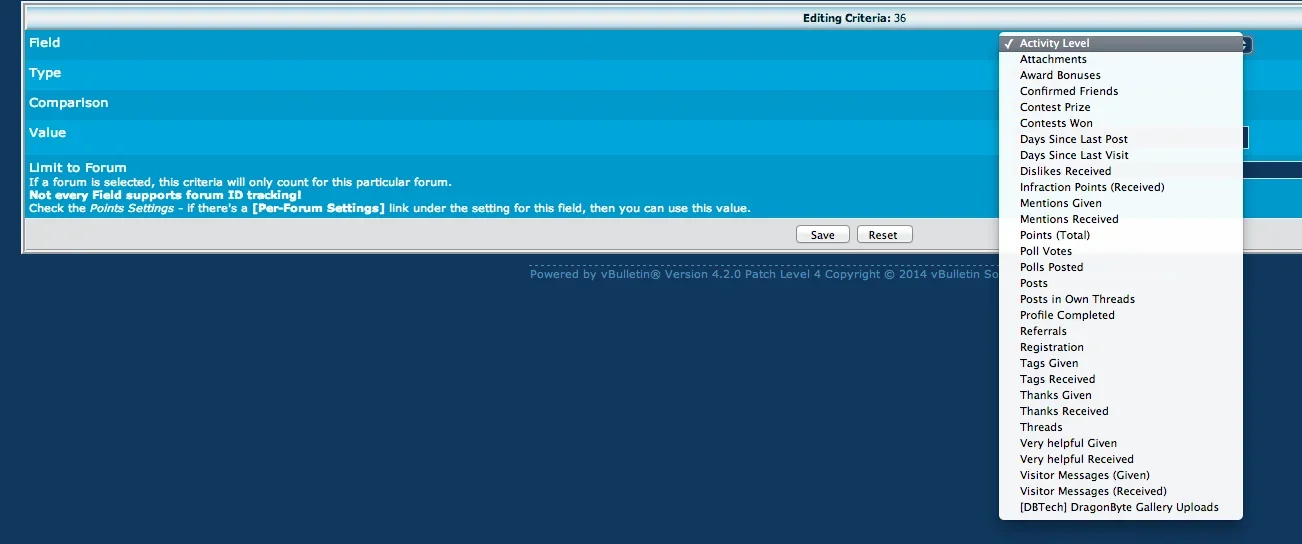Pick Confirmed Friends from dropdown list
Image resolution: width=1302 pixels, height=544 pixels.
[1121, 91]
